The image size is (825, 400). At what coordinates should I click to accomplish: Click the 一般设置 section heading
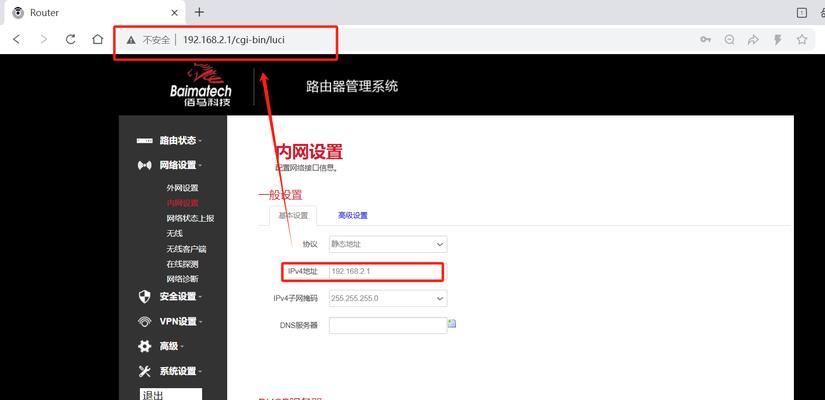pos(280,195)
